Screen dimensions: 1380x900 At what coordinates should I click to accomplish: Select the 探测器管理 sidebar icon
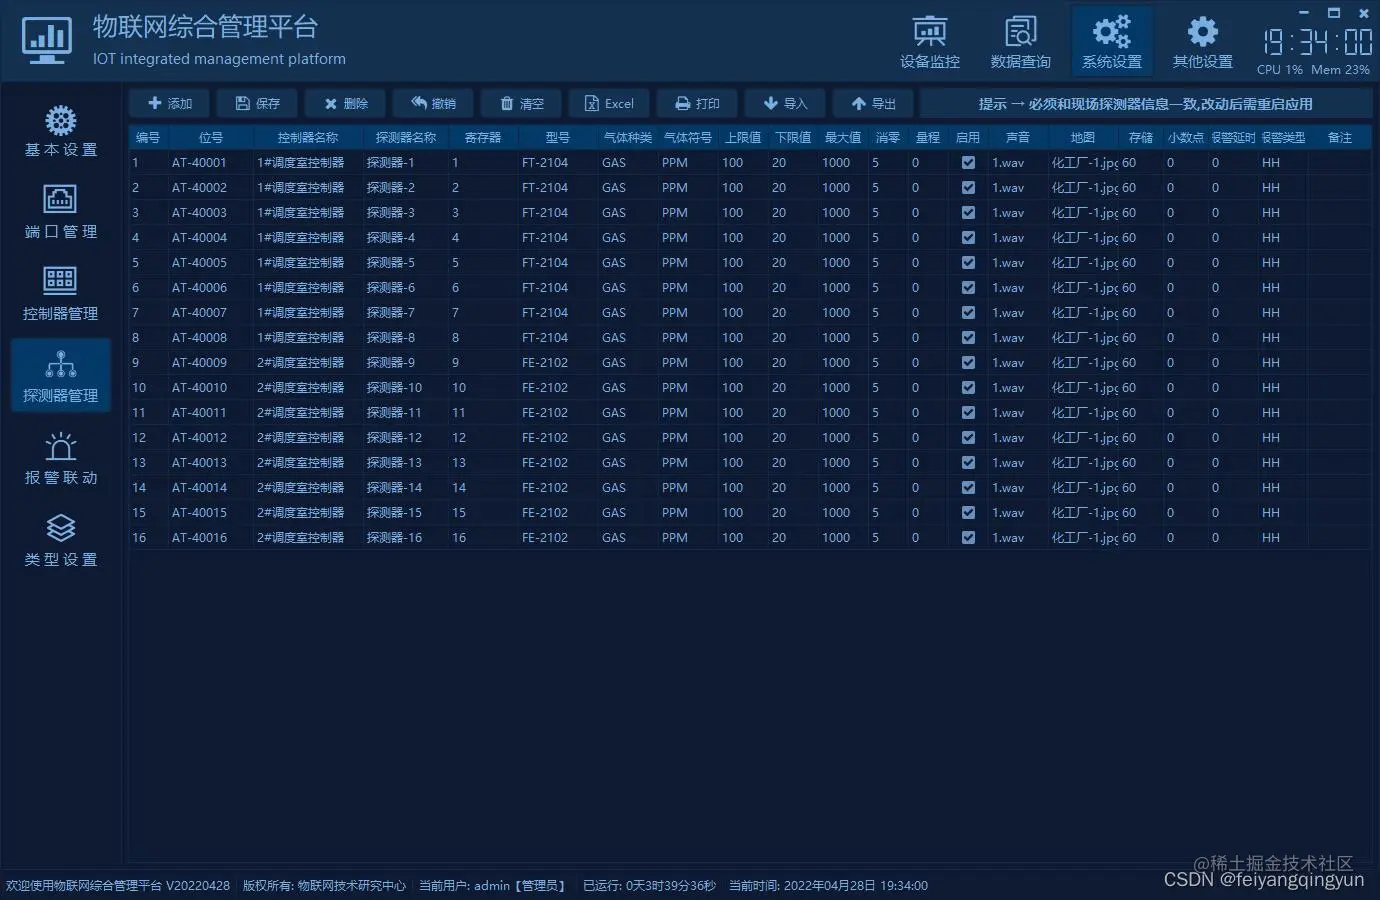[60, 375]
